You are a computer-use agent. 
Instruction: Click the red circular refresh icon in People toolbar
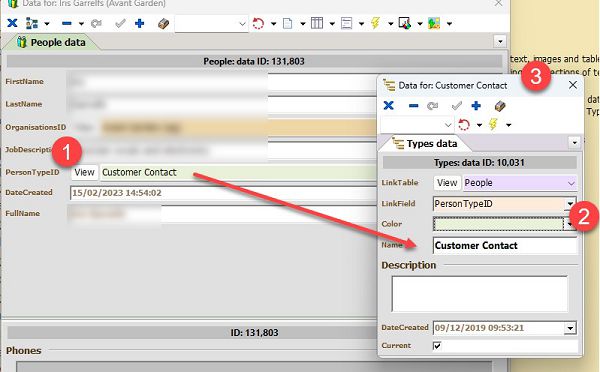pos(258,24)
